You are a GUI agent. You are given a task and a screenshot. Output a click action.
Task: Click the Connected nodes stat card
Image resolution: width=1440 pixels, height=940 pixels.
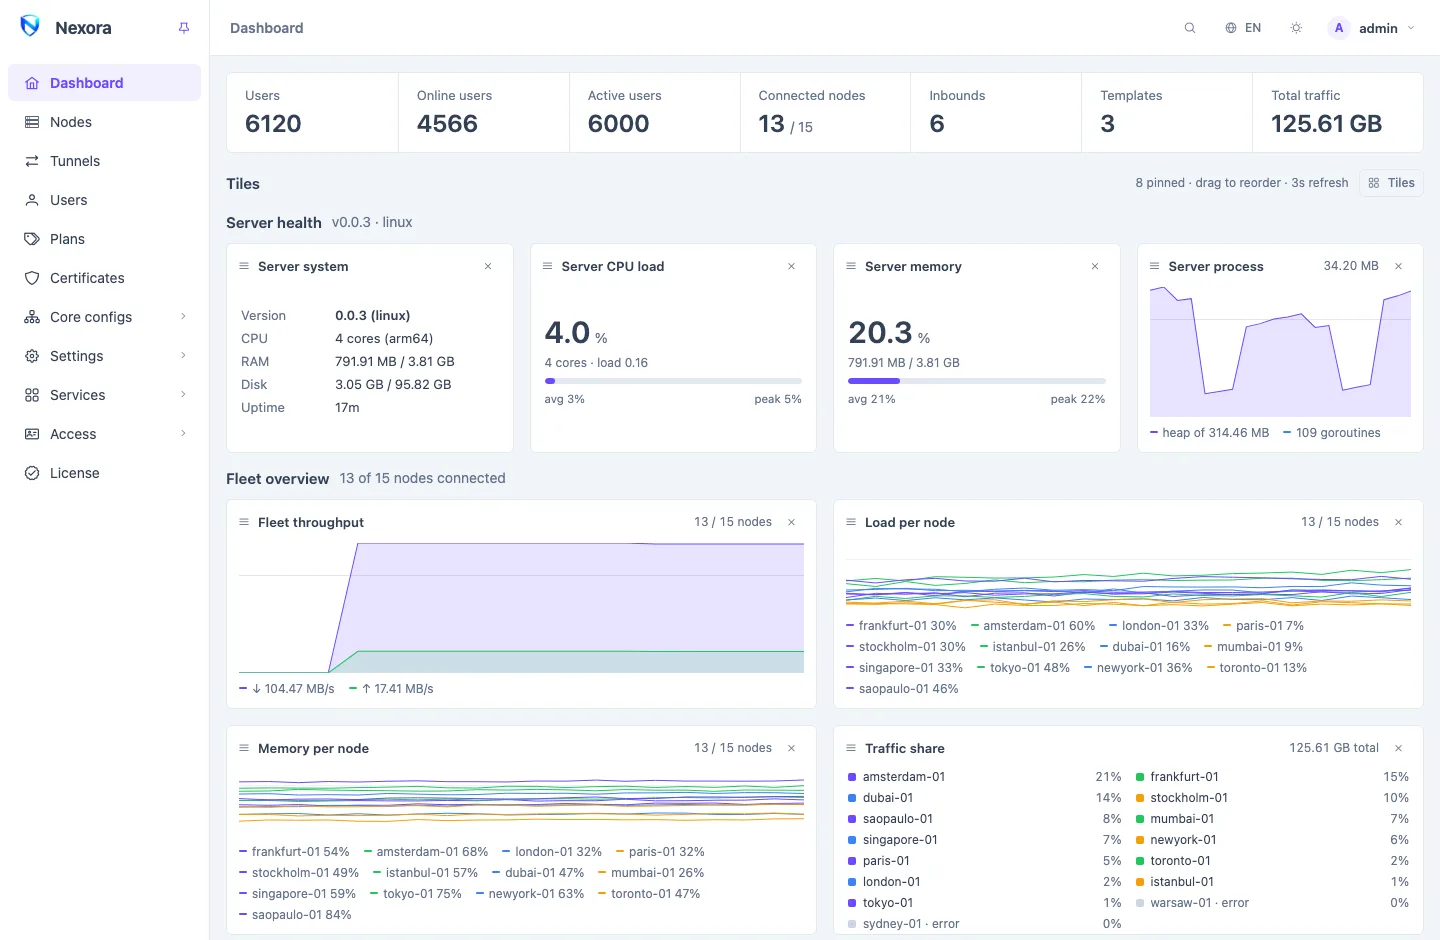825,113
